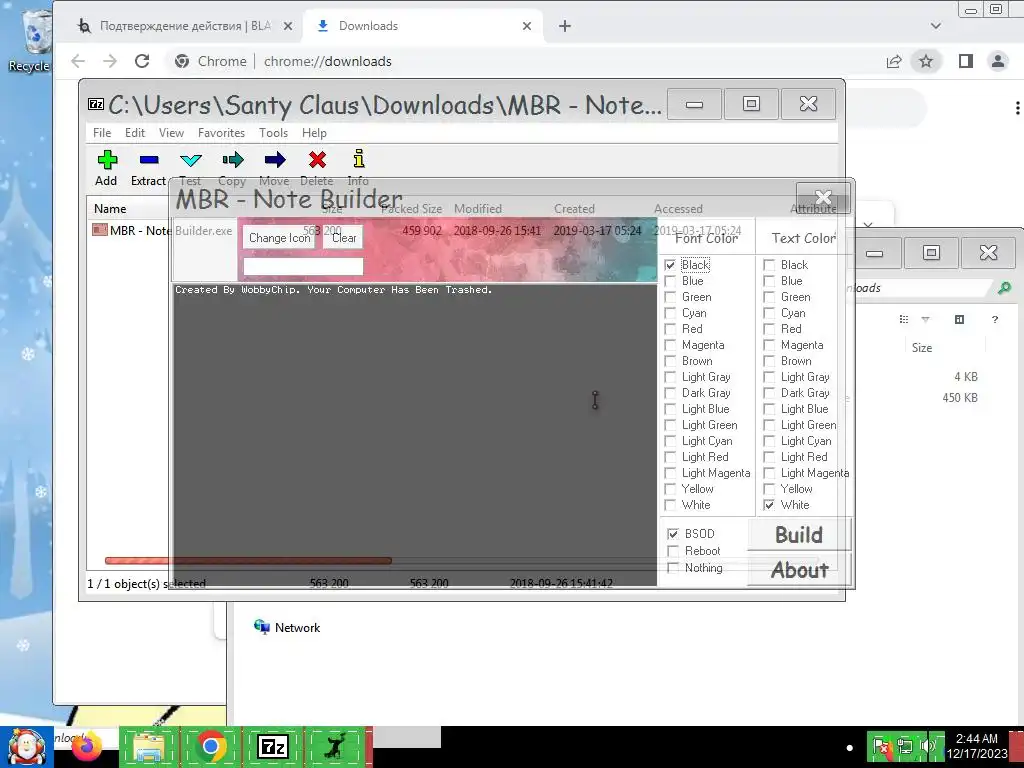
Task: Click Chrome reload page icon
Action: click(142, 61)
